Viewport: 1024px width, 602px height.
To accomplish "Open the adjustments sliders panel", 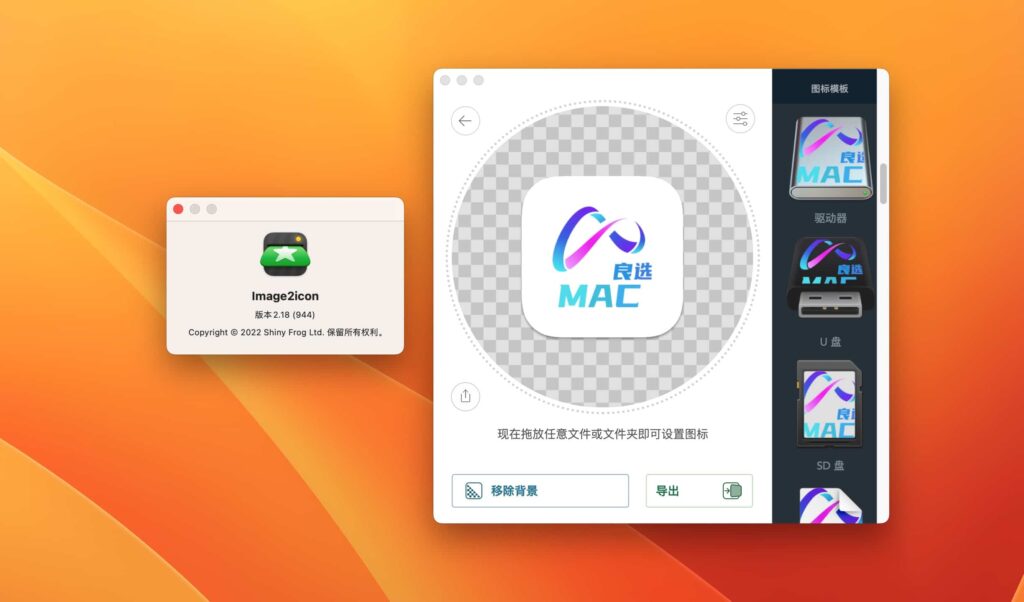I will click(x=740, y=118).
